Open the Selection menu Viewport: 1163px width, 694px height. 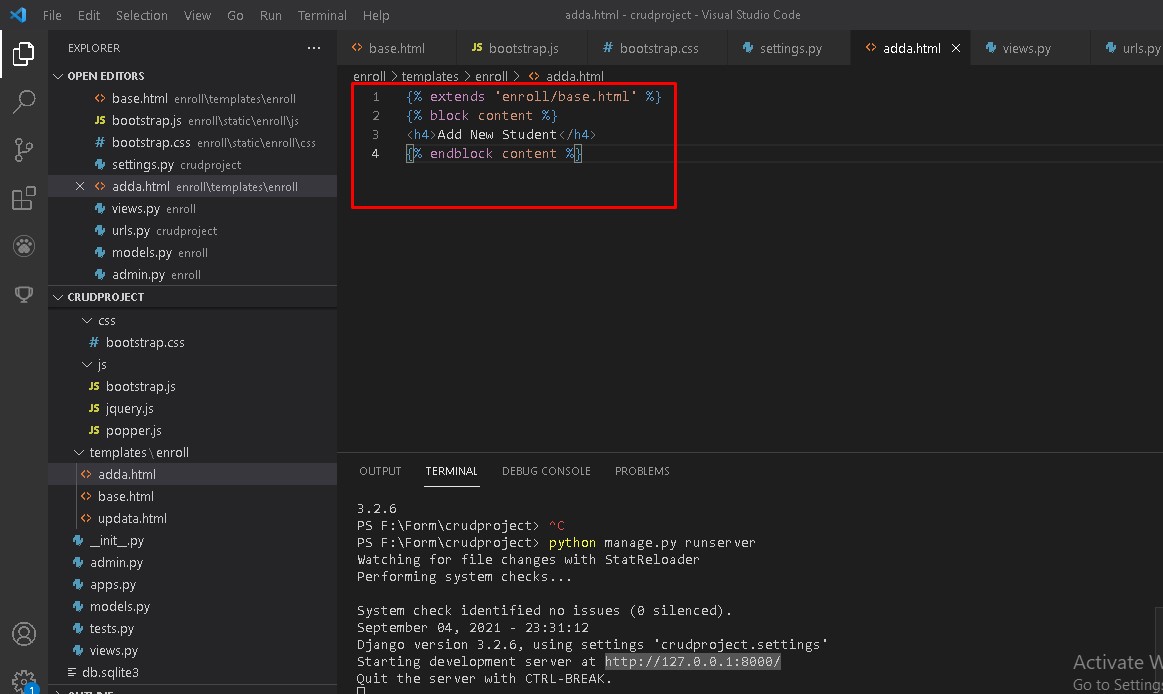142,15
